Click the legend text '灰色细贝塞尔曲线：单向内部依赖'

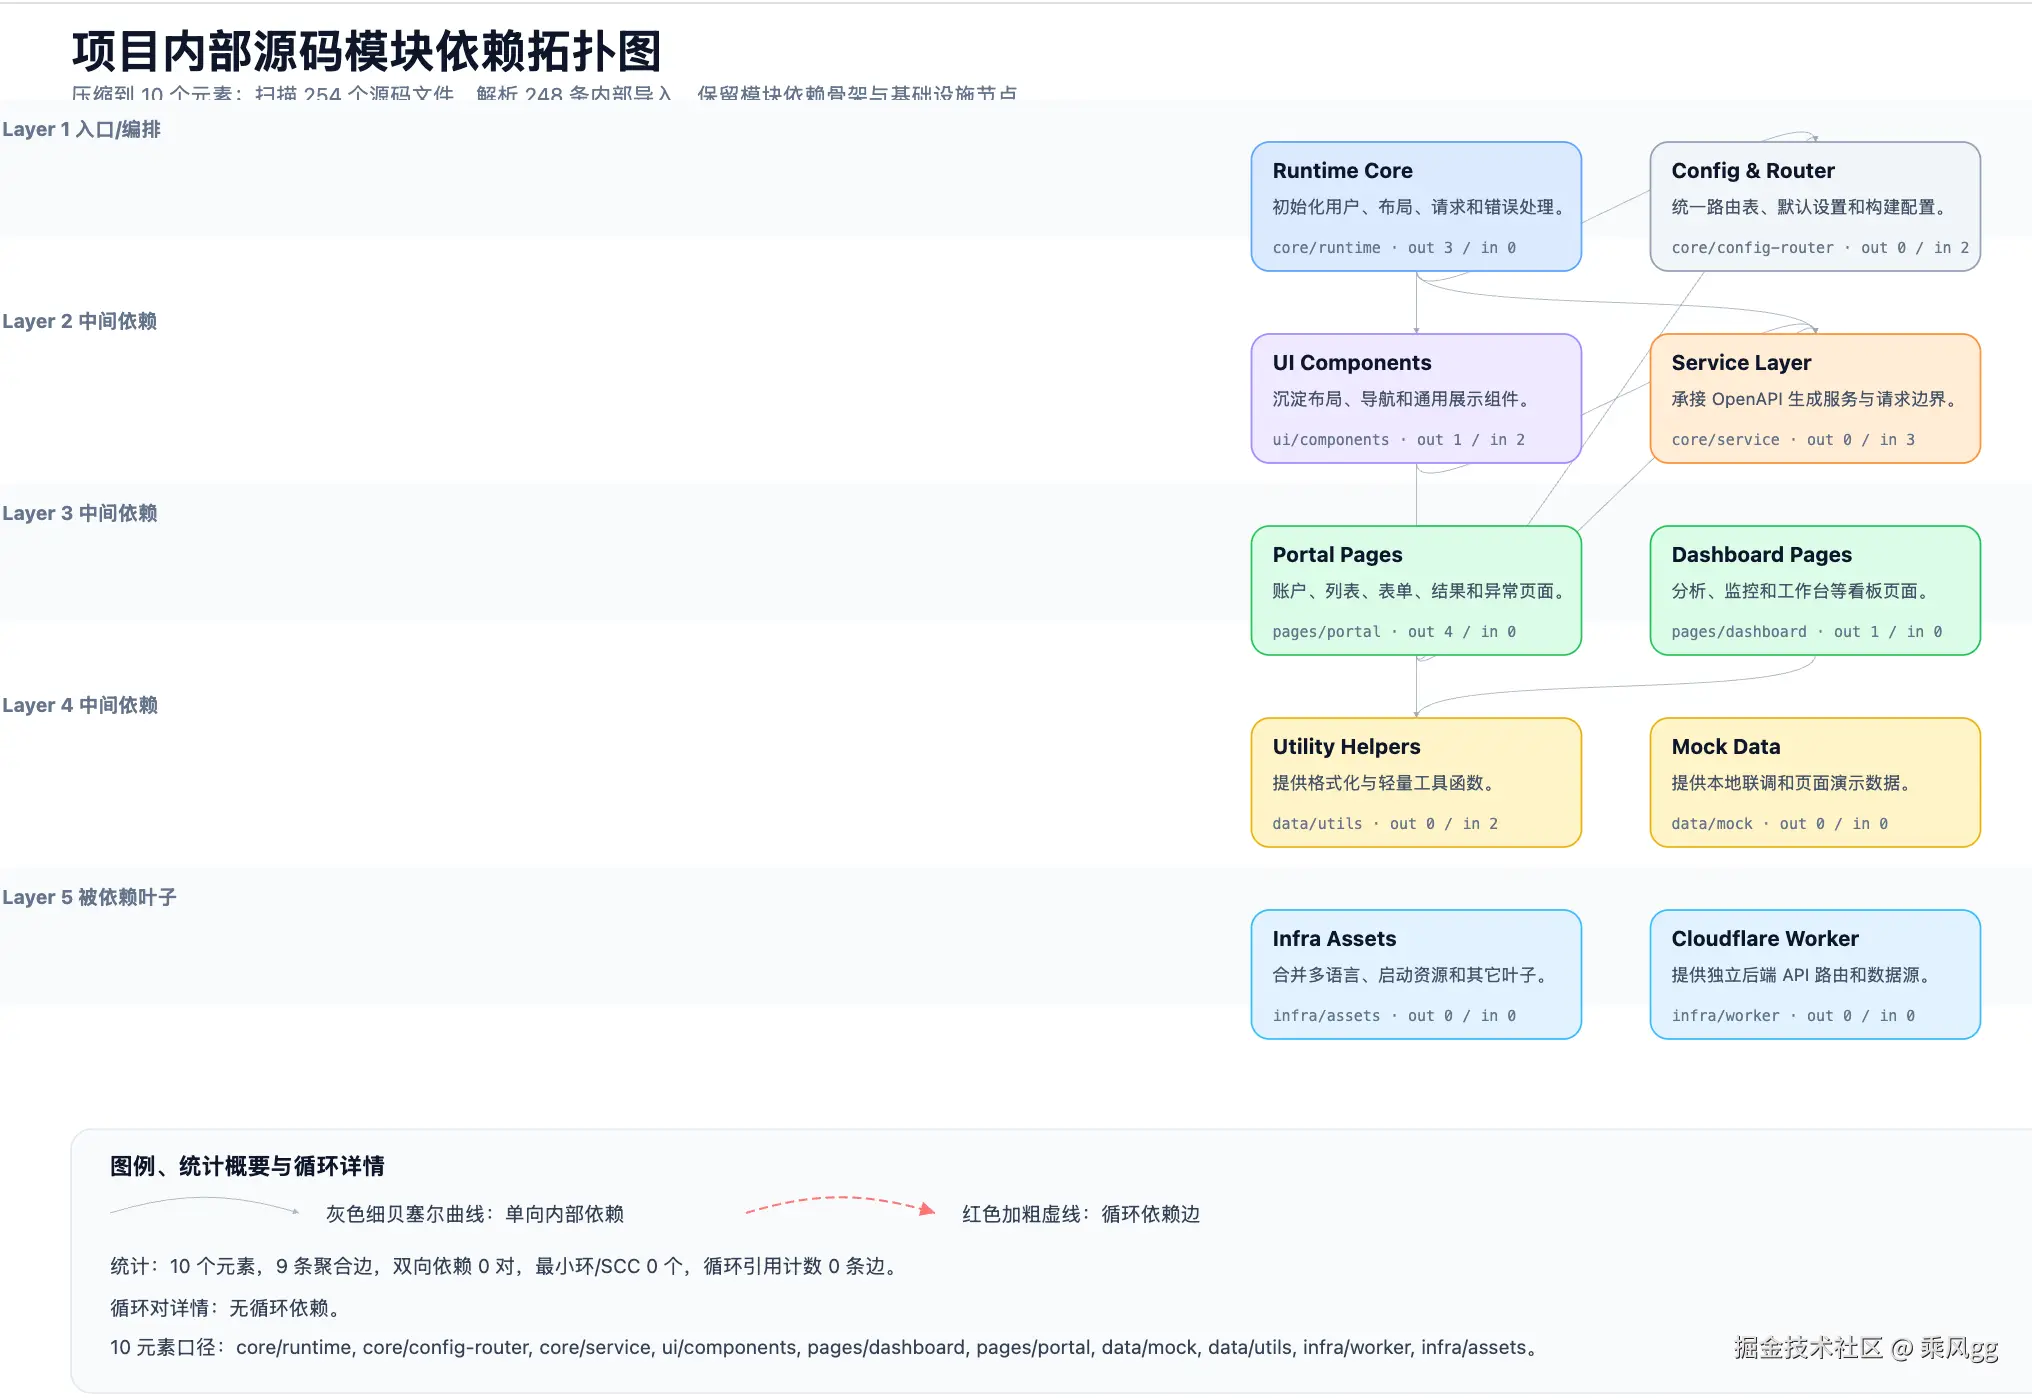pos(475,1214)
